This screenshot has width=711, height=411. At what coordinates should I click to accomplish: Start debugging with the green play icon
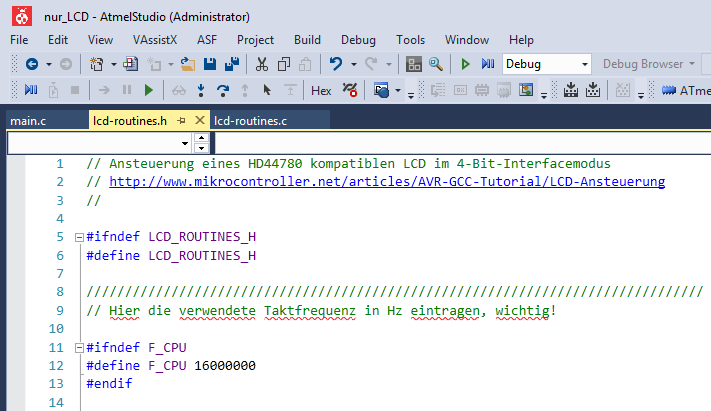click(x=465, y=64)
